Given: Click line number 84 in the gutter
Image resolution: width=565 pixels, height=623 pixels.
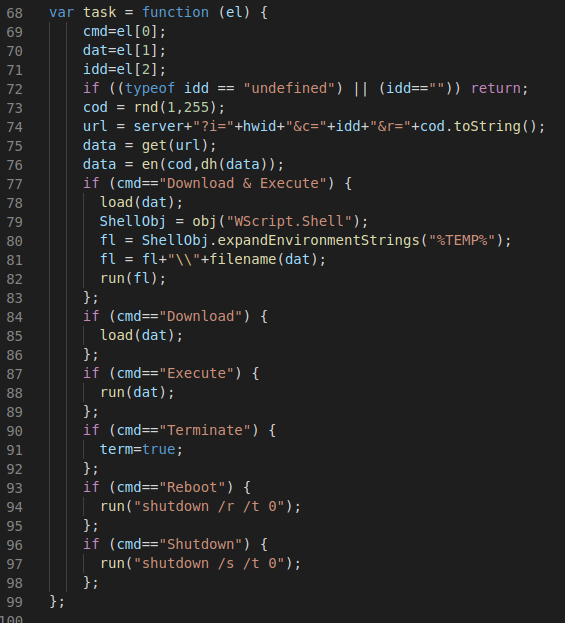Looking at the screenshot, I should click(x=14, y=317).
